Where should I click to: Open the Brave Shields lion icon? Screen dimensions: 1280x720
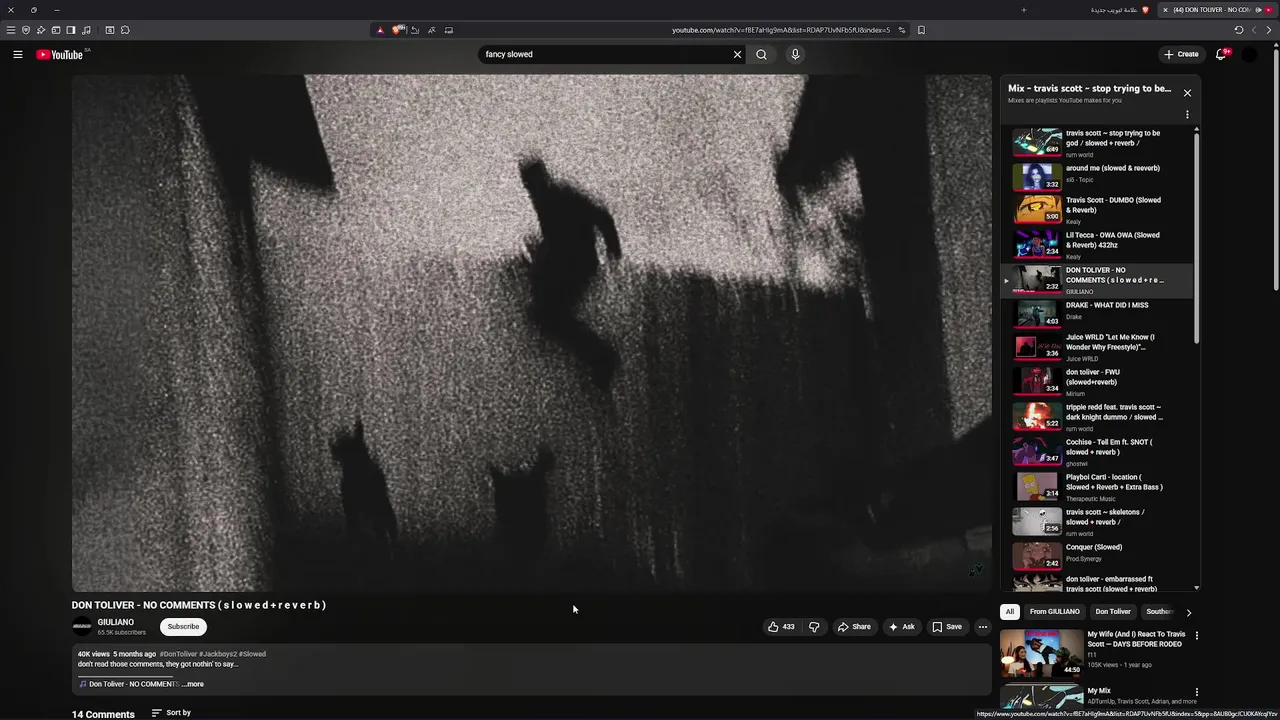click(398, 30)
